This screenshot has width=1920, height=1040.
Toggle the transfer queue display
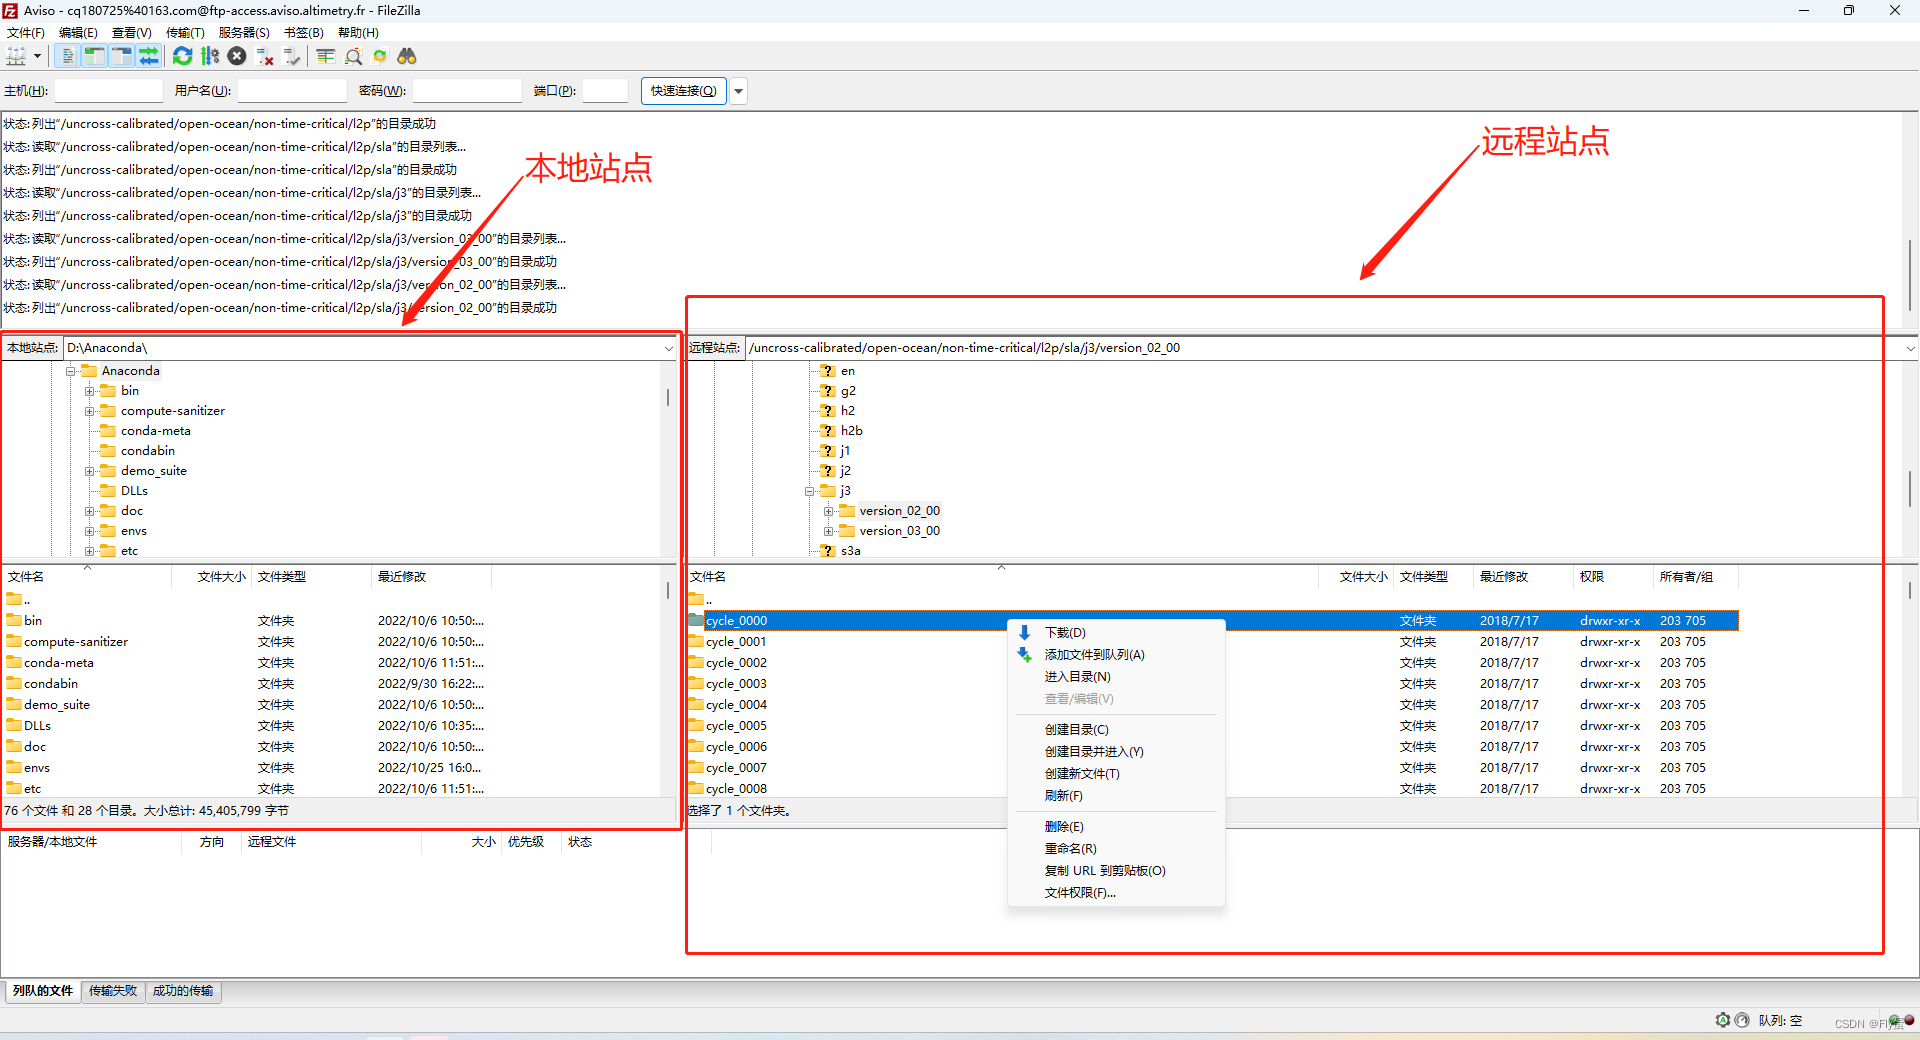(149, 56)
